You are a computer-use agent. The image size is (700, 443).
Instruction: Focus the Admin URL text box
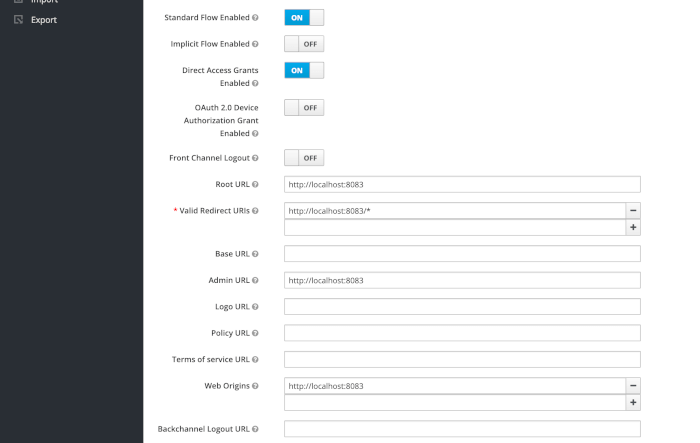pyautogui.click(x=462, y=280)
